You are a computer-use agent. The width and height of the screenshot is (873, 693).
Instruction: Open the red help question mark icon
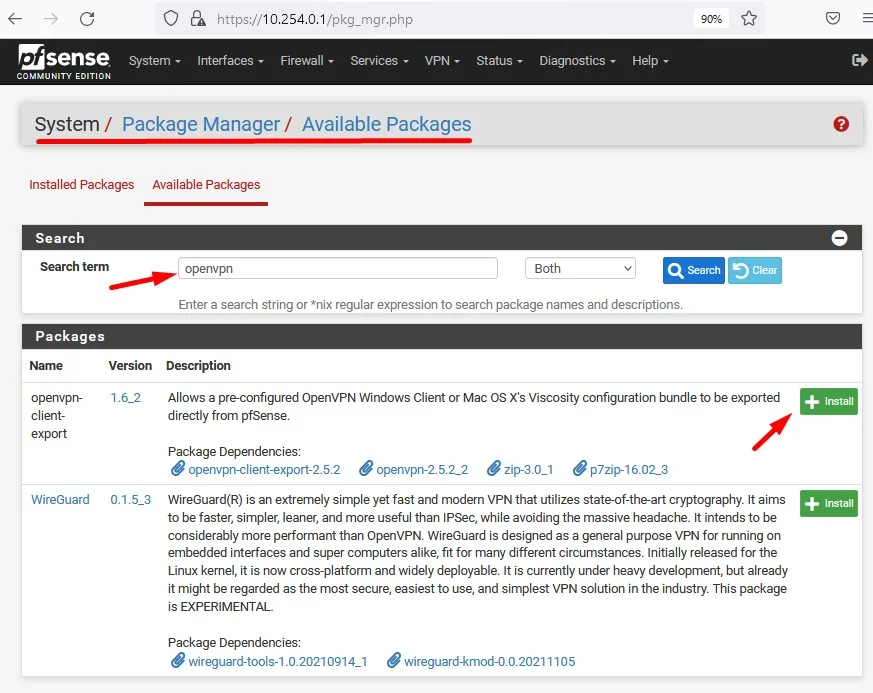click(841, 124)
